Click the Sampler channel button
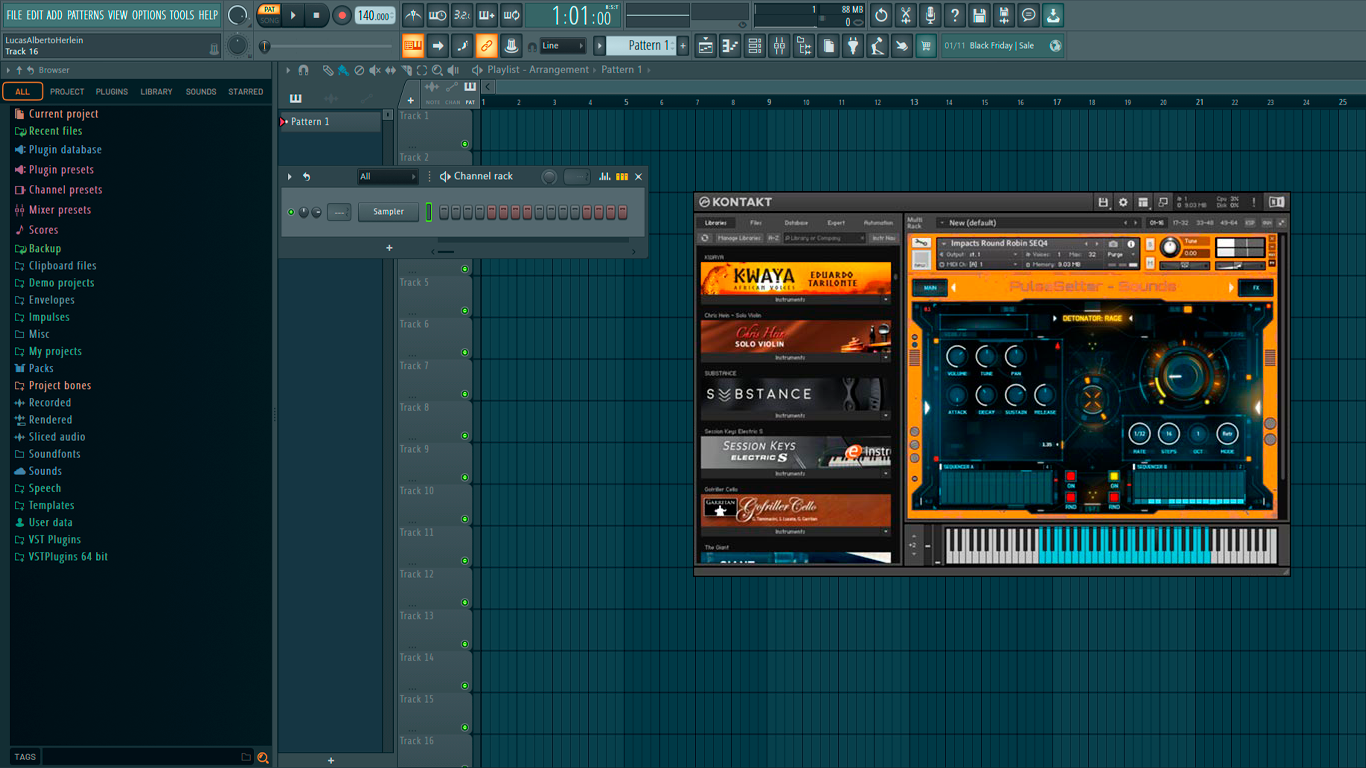 click(388, 212)
